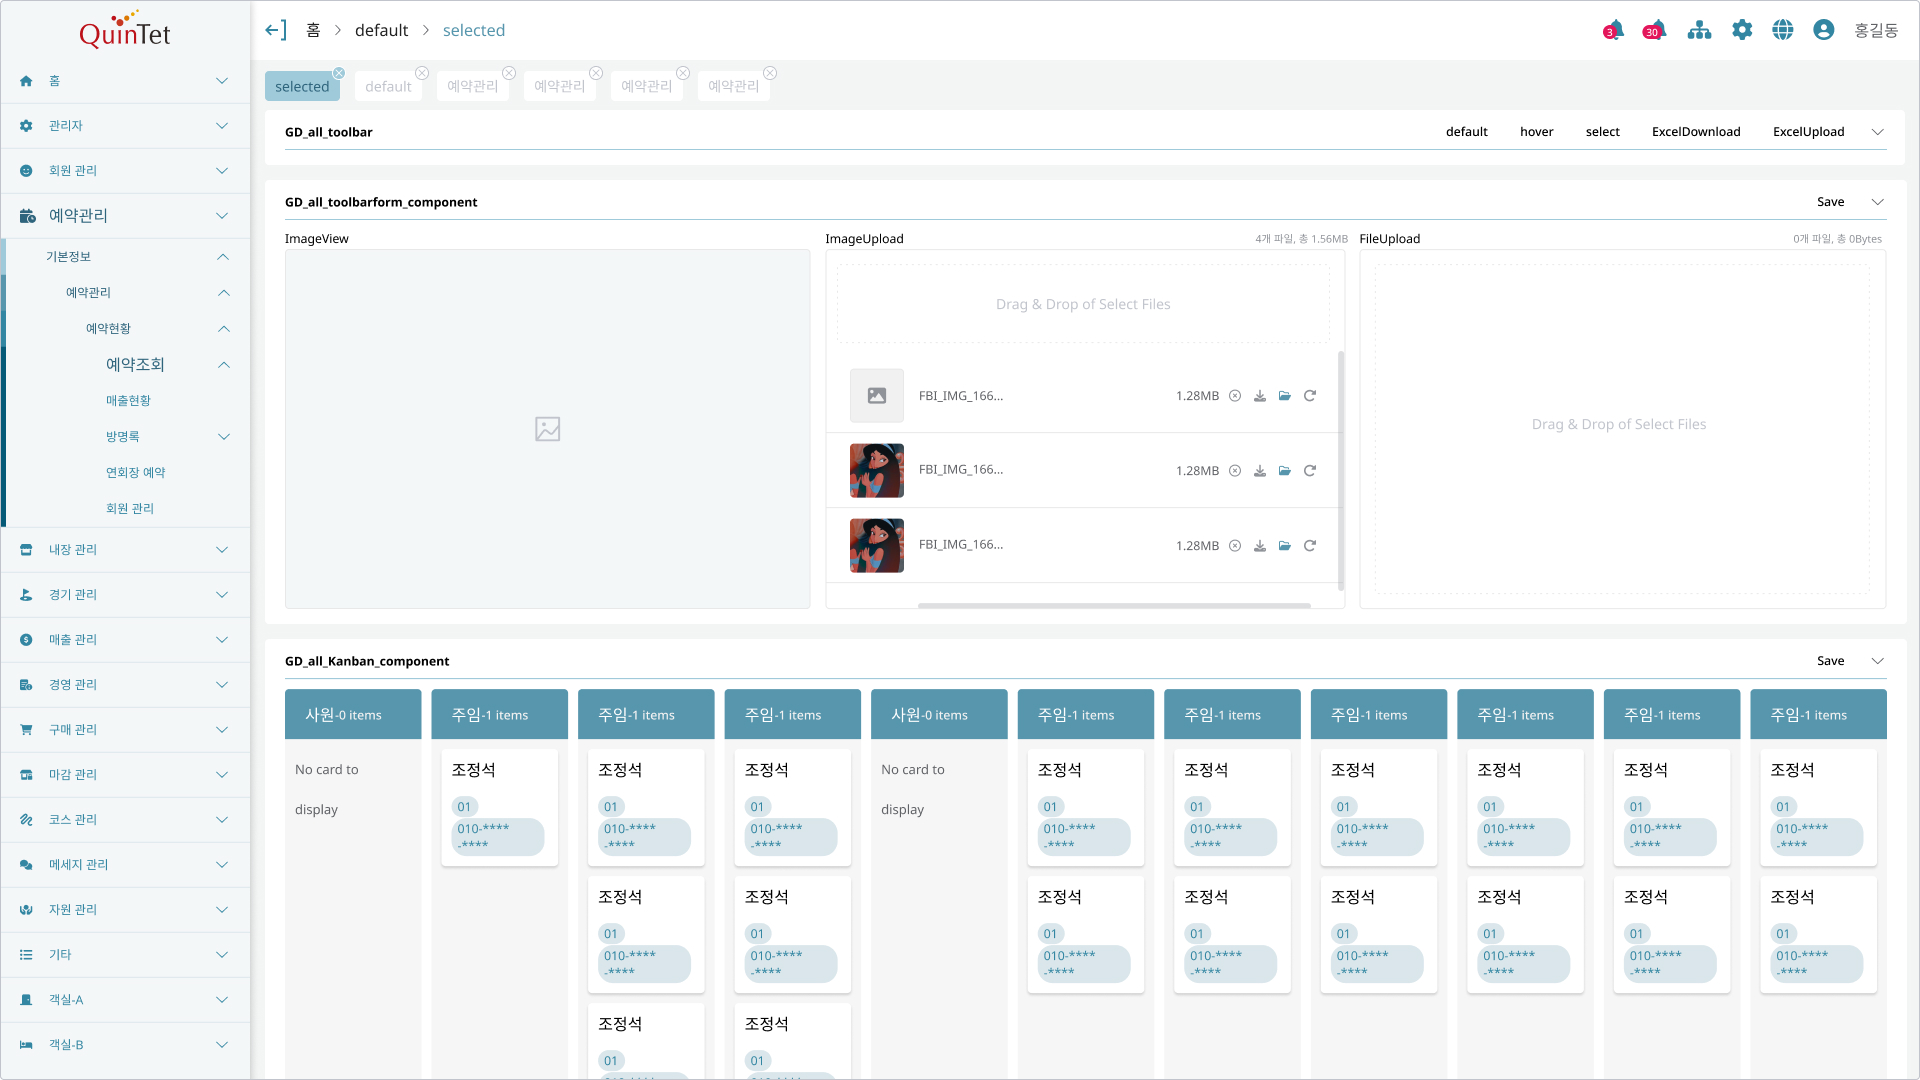Screen dimensions: 1920x1080
Task: Collapse the 예약조회 tree section
Action: [x=224, y=365]
